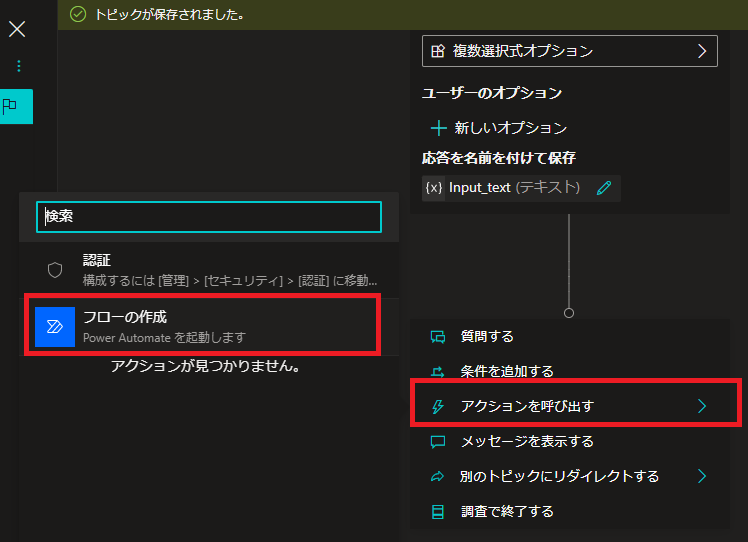Select the Input_text variable chip
Screen dimensions: 748x542
coord(521,188)
